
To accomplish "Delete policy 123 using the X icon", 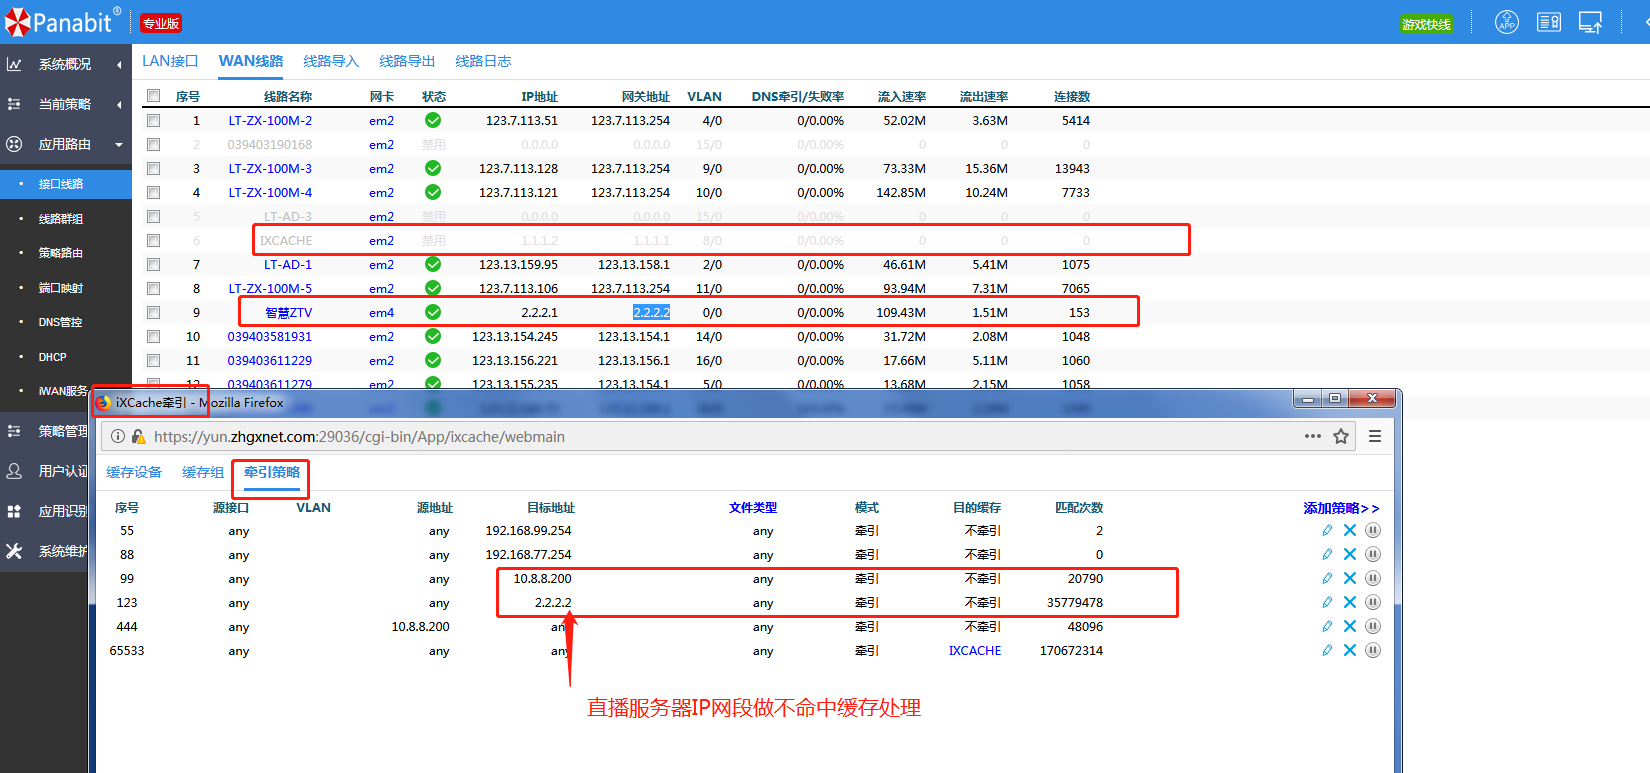I will (x=1350, y=602).
